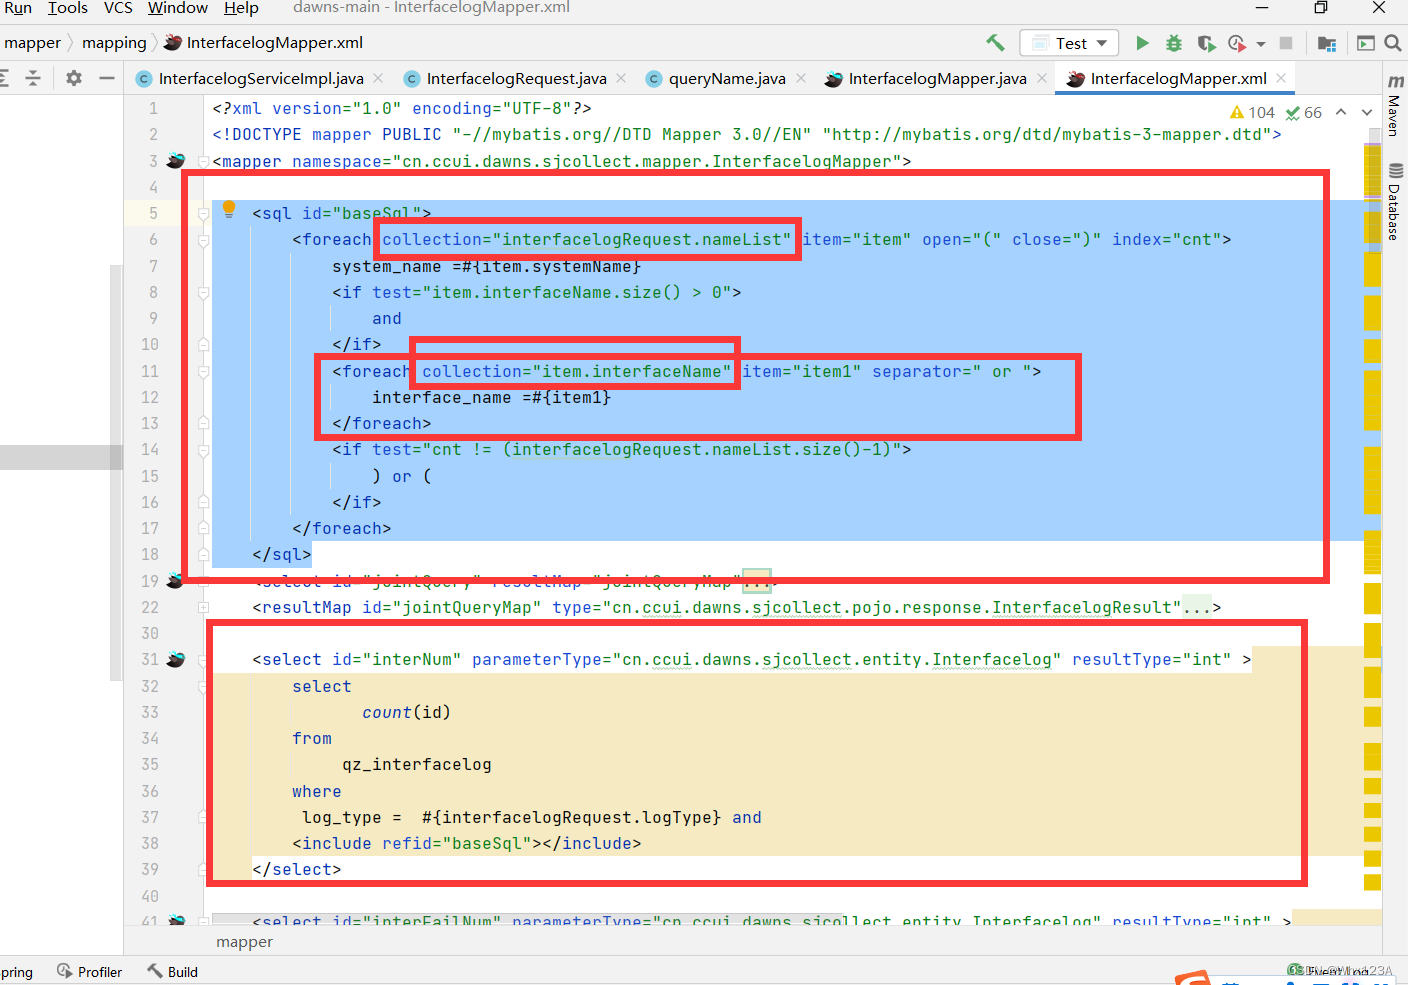This screenshot has width=1408, height=985.
Task: Click the Search Everywhere magnifier icon
Action: 1392,43
